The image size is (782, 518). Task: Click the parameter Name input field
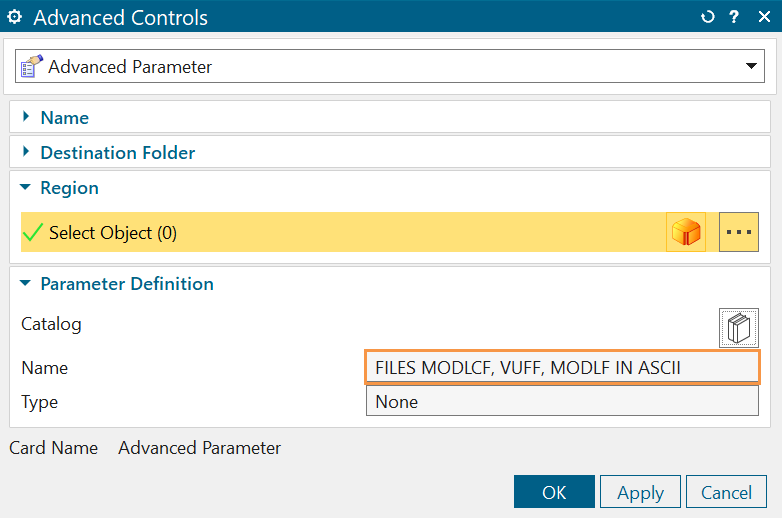pyautogui.click(x=562, y=368)
